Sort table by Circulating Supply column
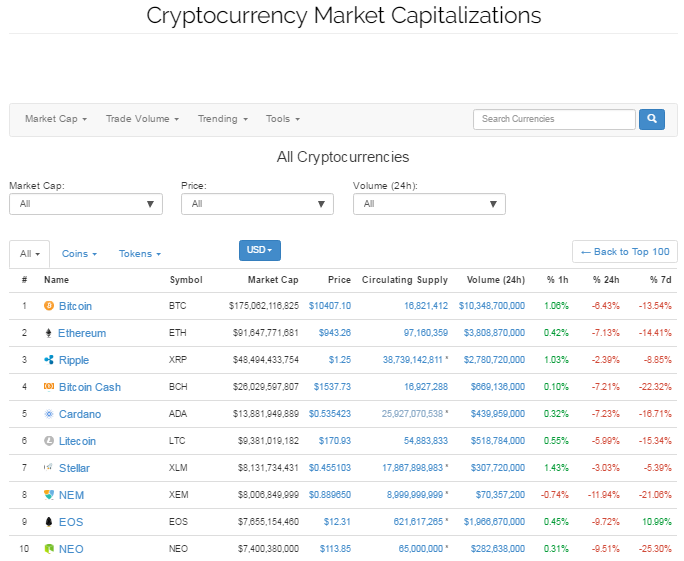Image resolution: width=684 pixels, height=561 pixels. tap(404, 280)
